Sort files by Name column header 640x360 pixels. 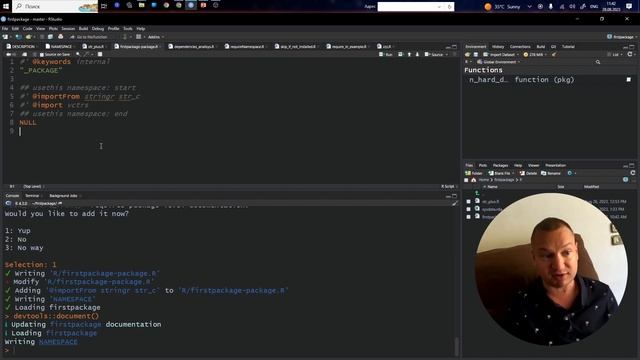(x=492, y=187)
